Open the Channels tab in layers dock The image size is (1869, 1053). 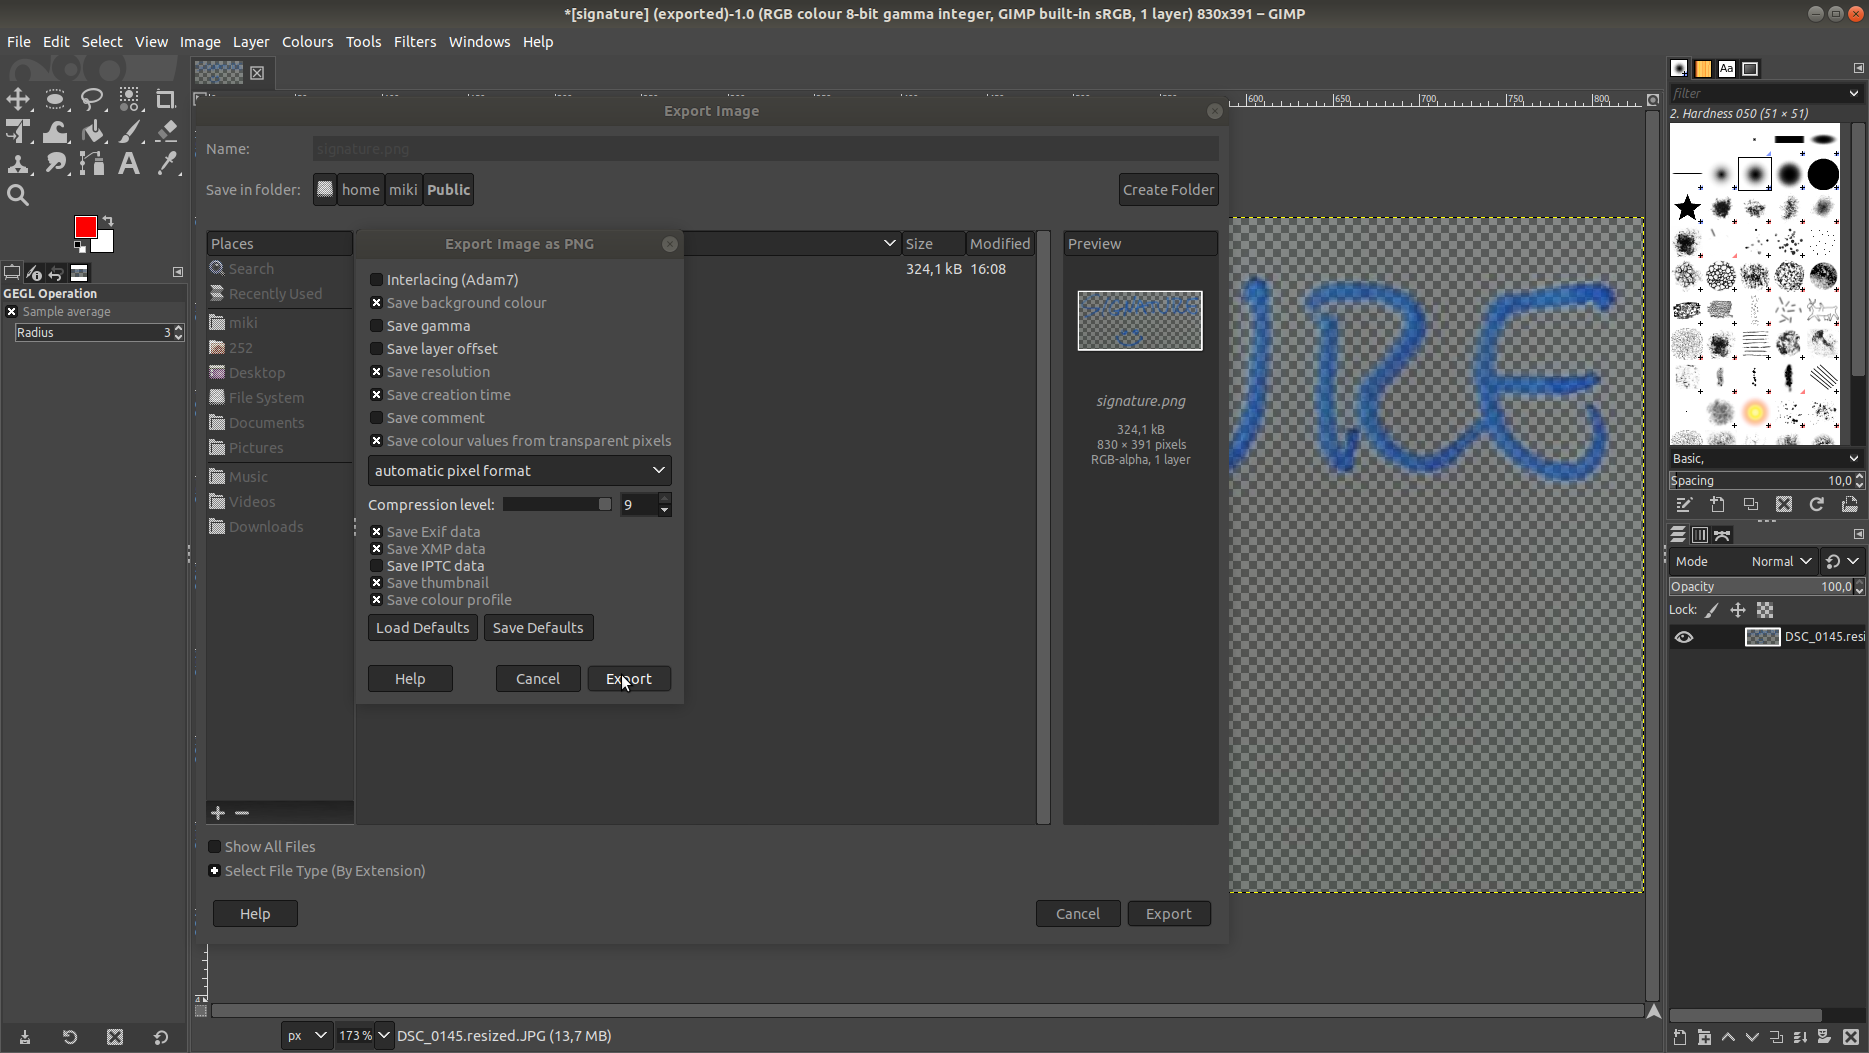(1700, 535)
